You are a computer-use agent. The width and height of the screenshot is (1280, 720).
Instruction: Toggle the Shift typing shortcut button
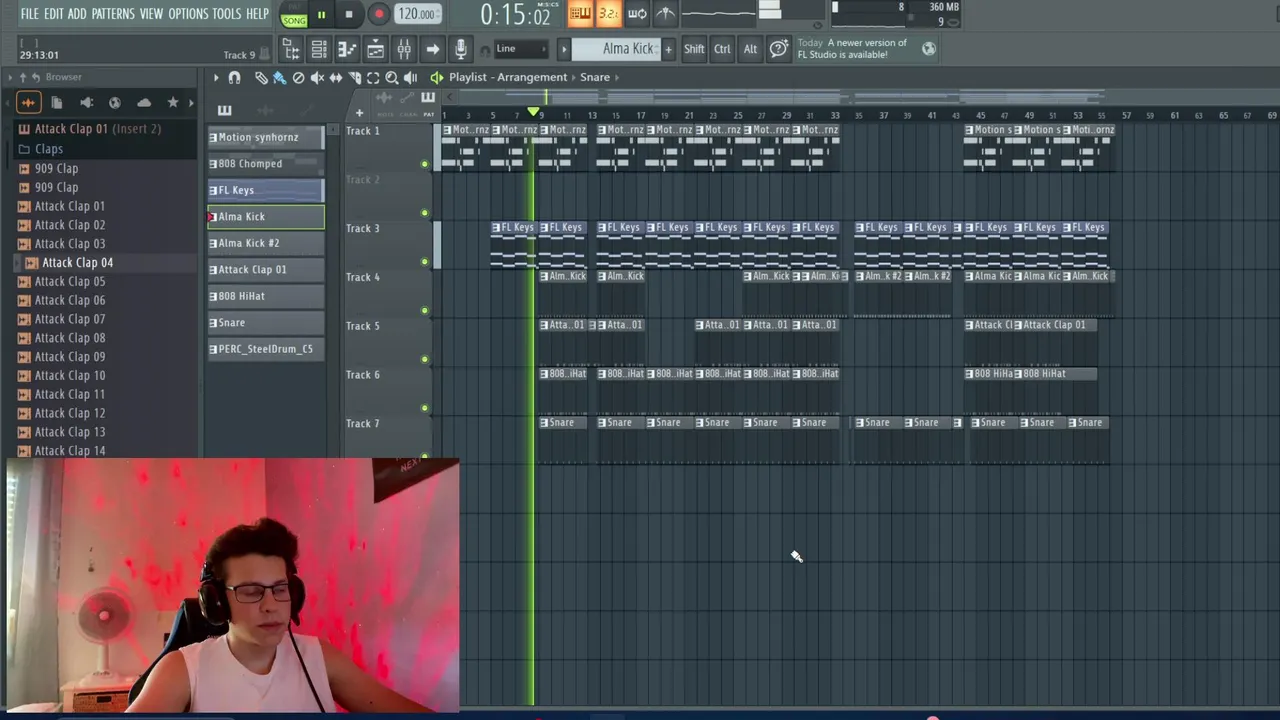[694, 49]
